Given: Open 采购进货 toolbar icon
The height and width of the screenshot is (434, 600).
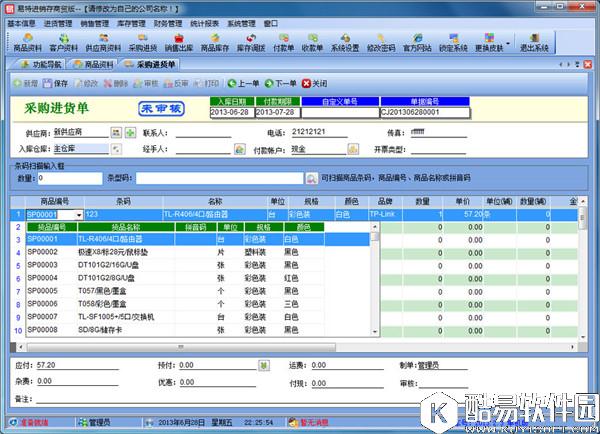Looking at the screenshot, I should click(x=143, y=42).
